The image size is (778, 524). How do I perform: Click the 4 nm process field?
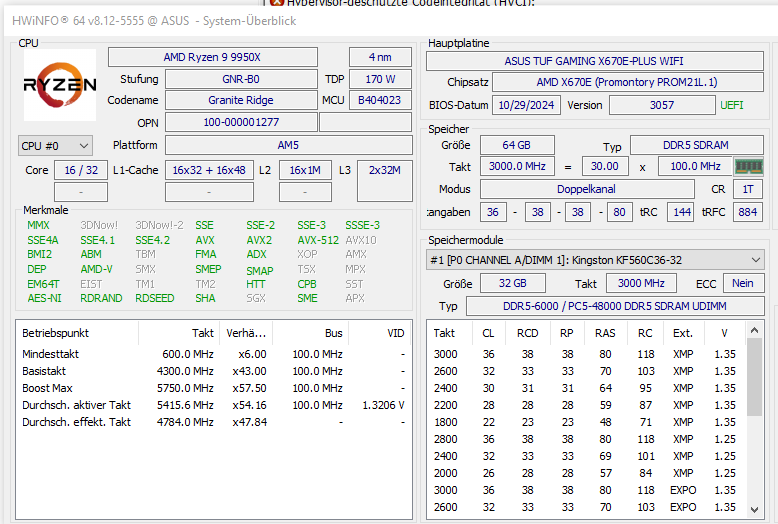380,57
